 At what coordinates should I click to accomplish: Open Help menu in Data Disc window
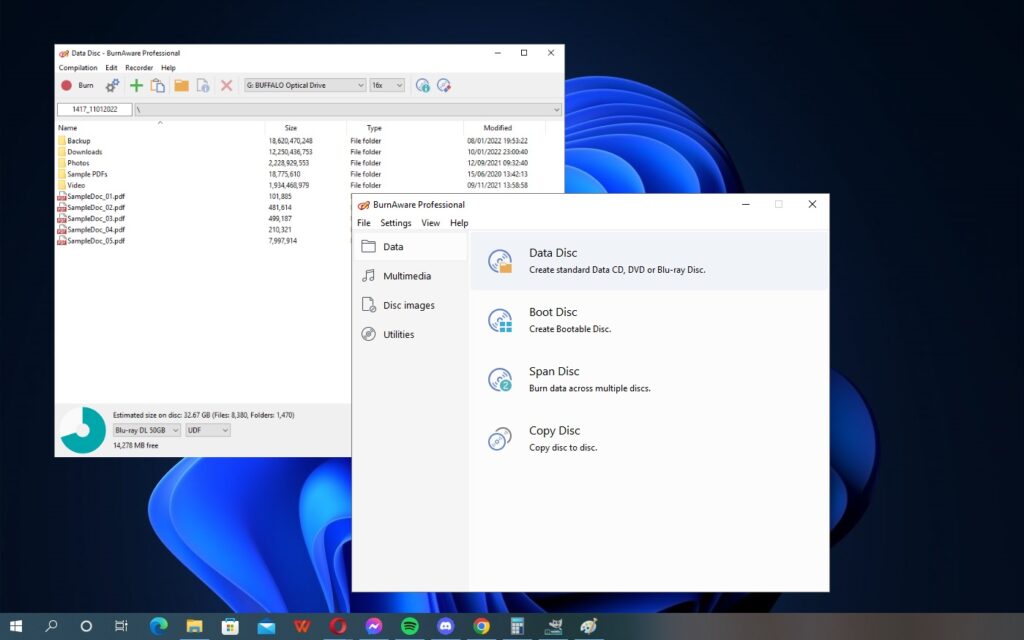[168, 67]
